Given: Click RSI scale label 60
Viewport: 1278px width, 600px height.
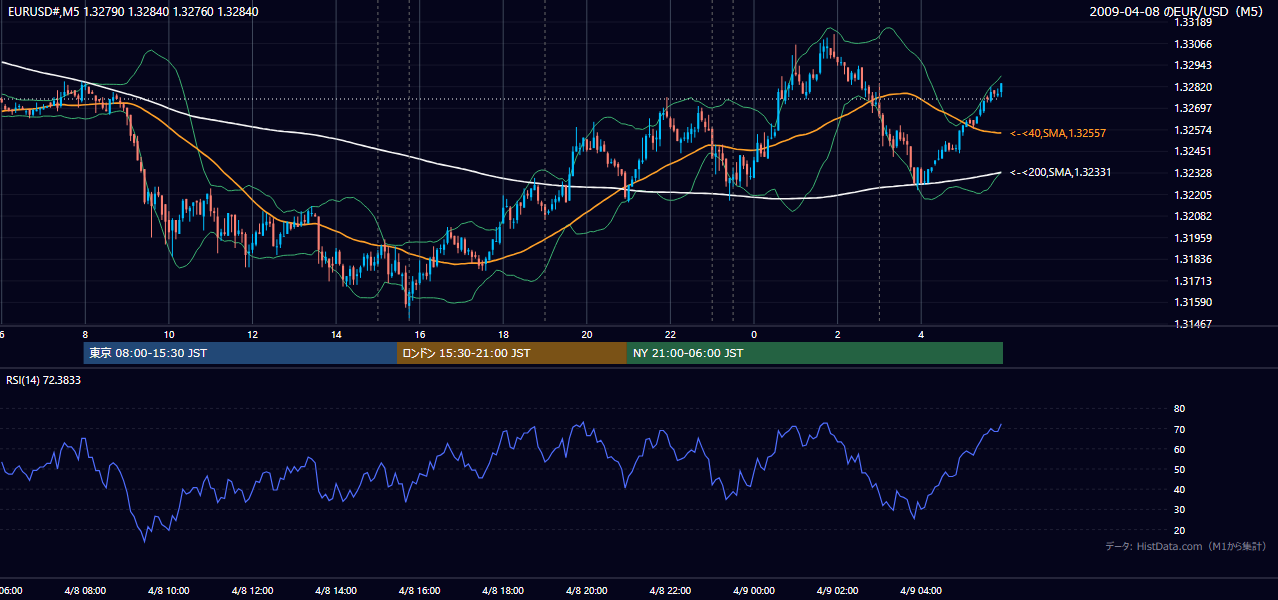Looking at the screenshot, I should pos(1180,449).
